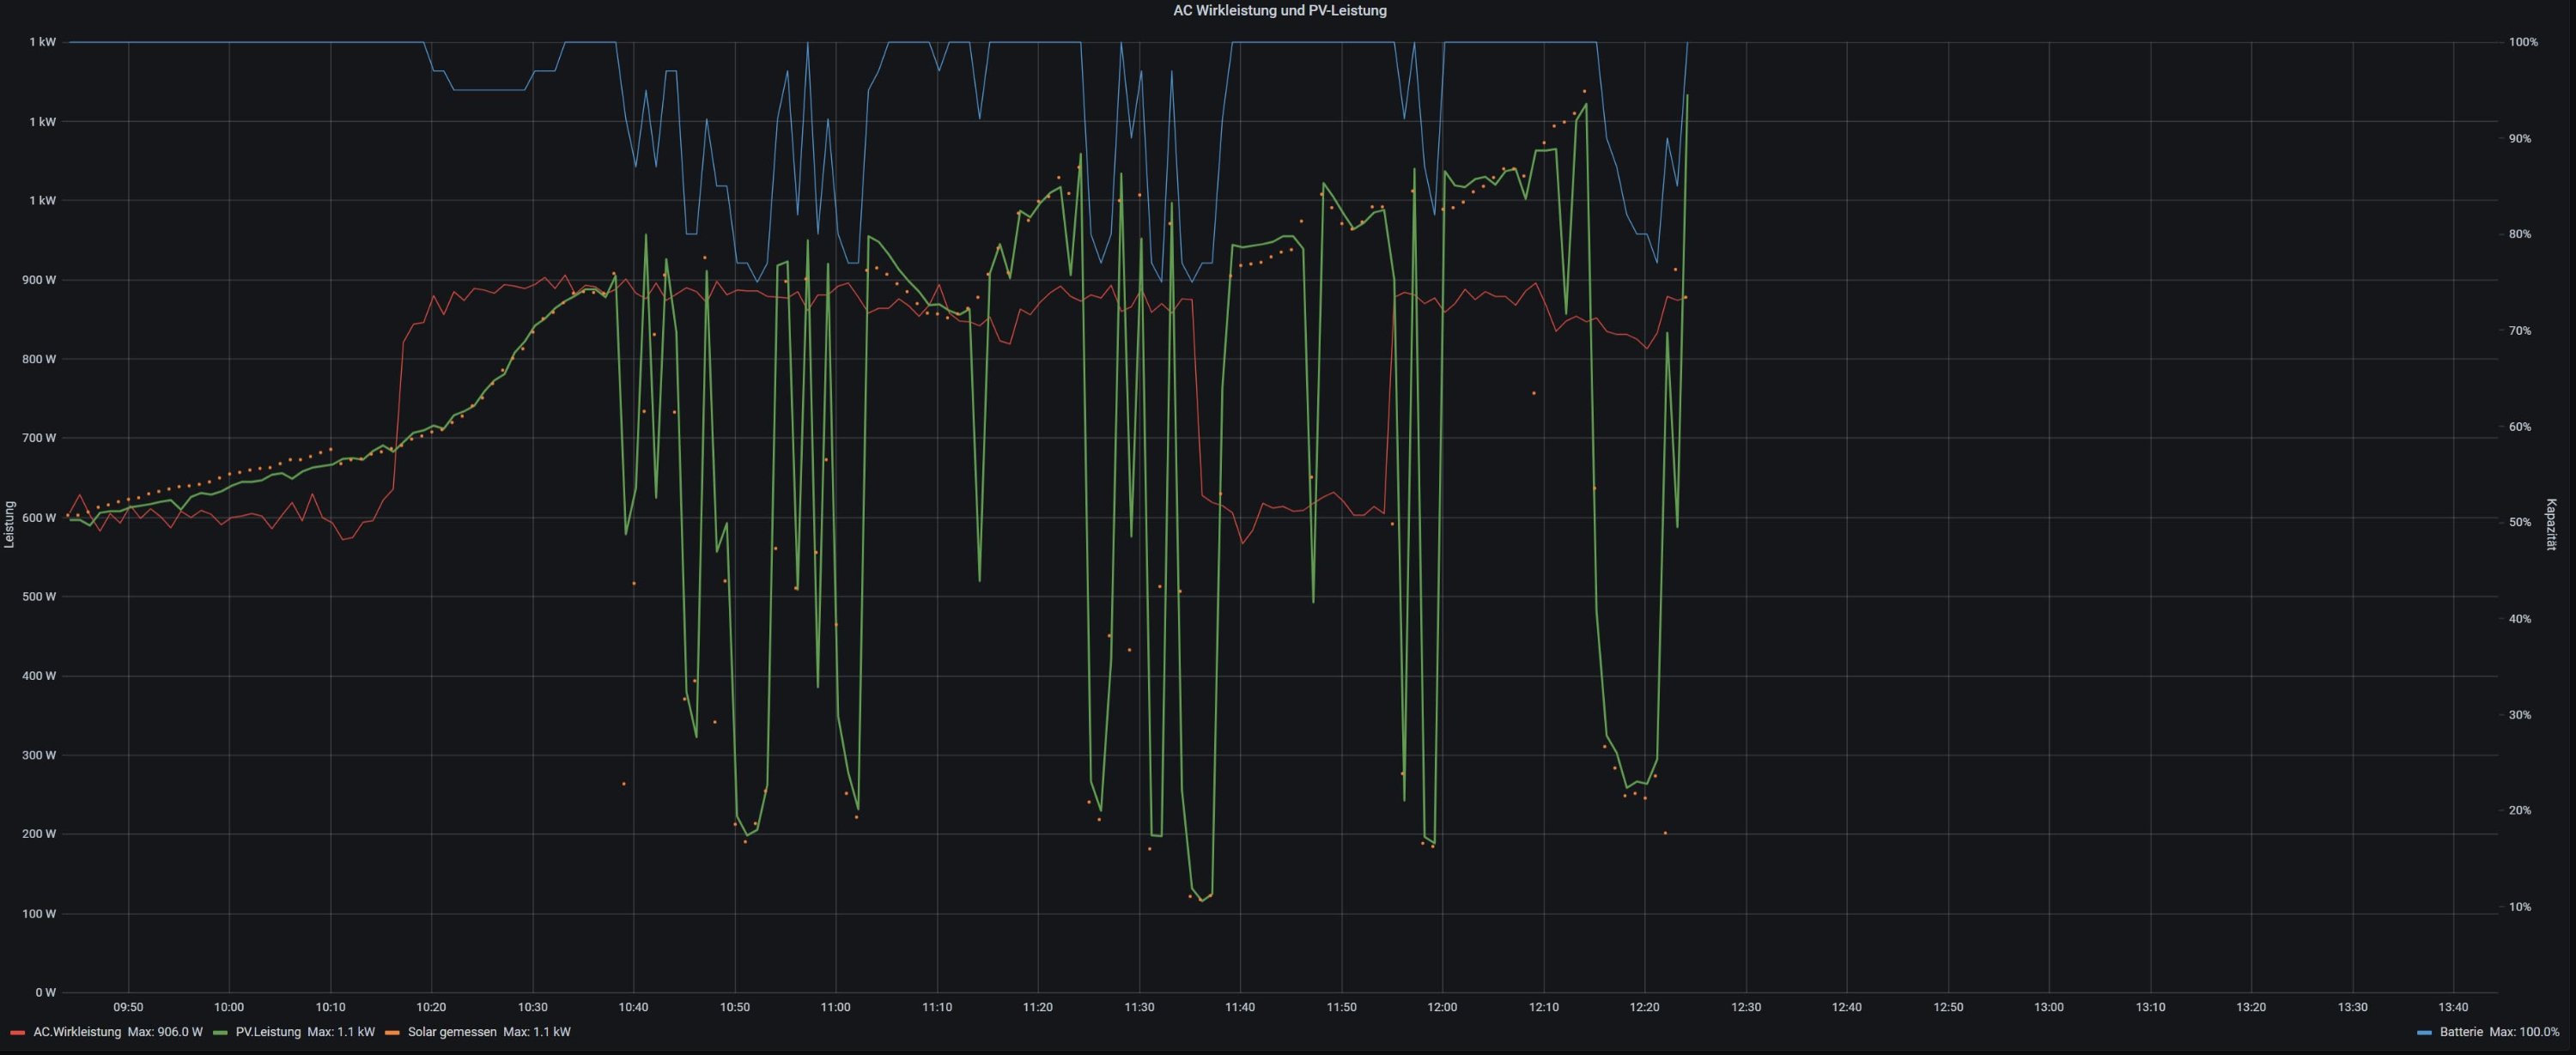Click the 12:00 time axis label

(x=1442, y=1007)
